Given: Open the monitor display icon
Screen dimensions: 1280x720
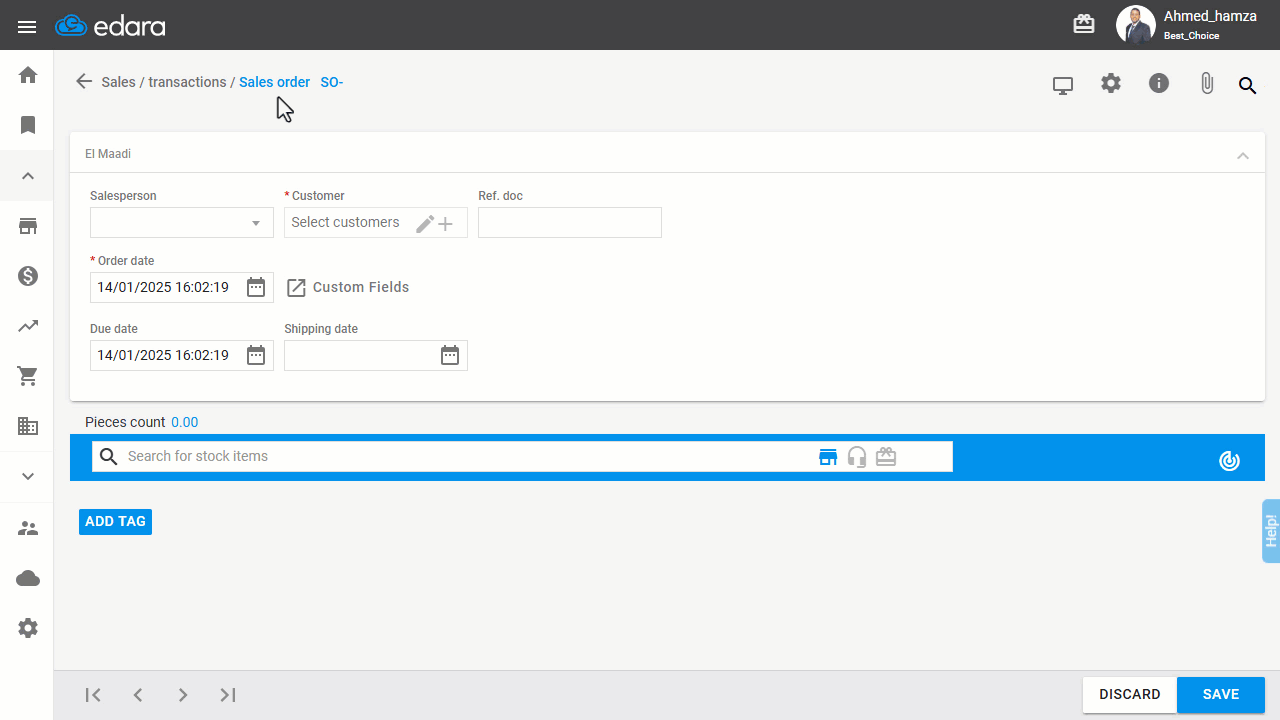Looking at the screenshot, I should point(1063,85).
